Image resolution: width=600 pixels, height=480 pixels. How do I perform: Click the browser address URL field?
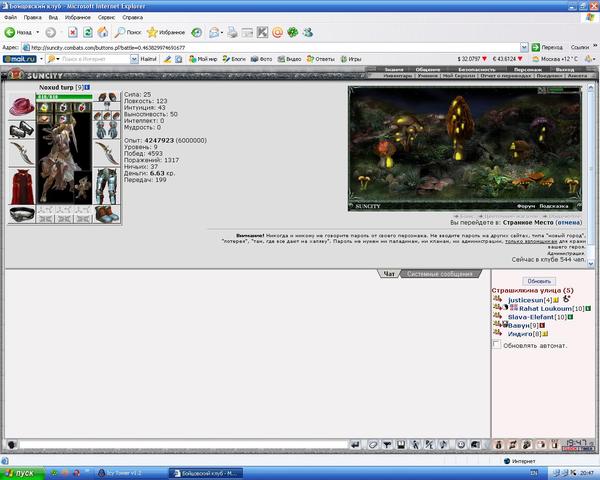tap(271, 47)
